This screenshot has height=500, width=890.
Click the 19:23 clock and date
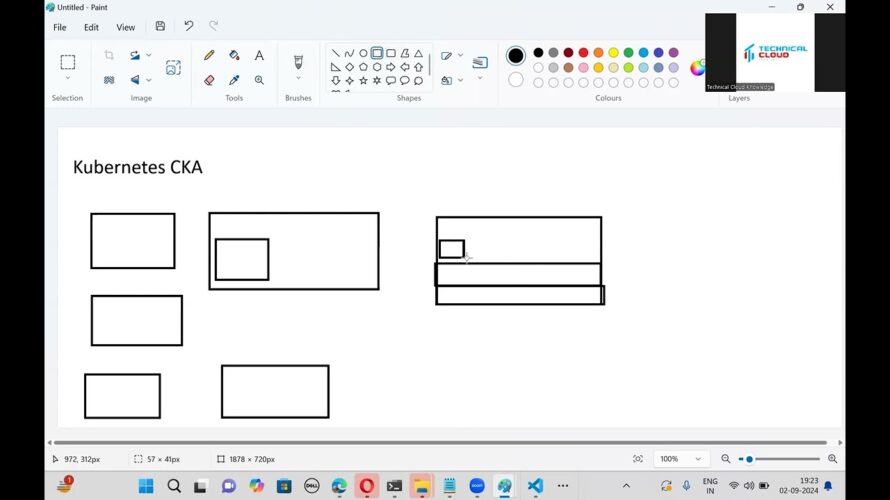pos(799,486)
